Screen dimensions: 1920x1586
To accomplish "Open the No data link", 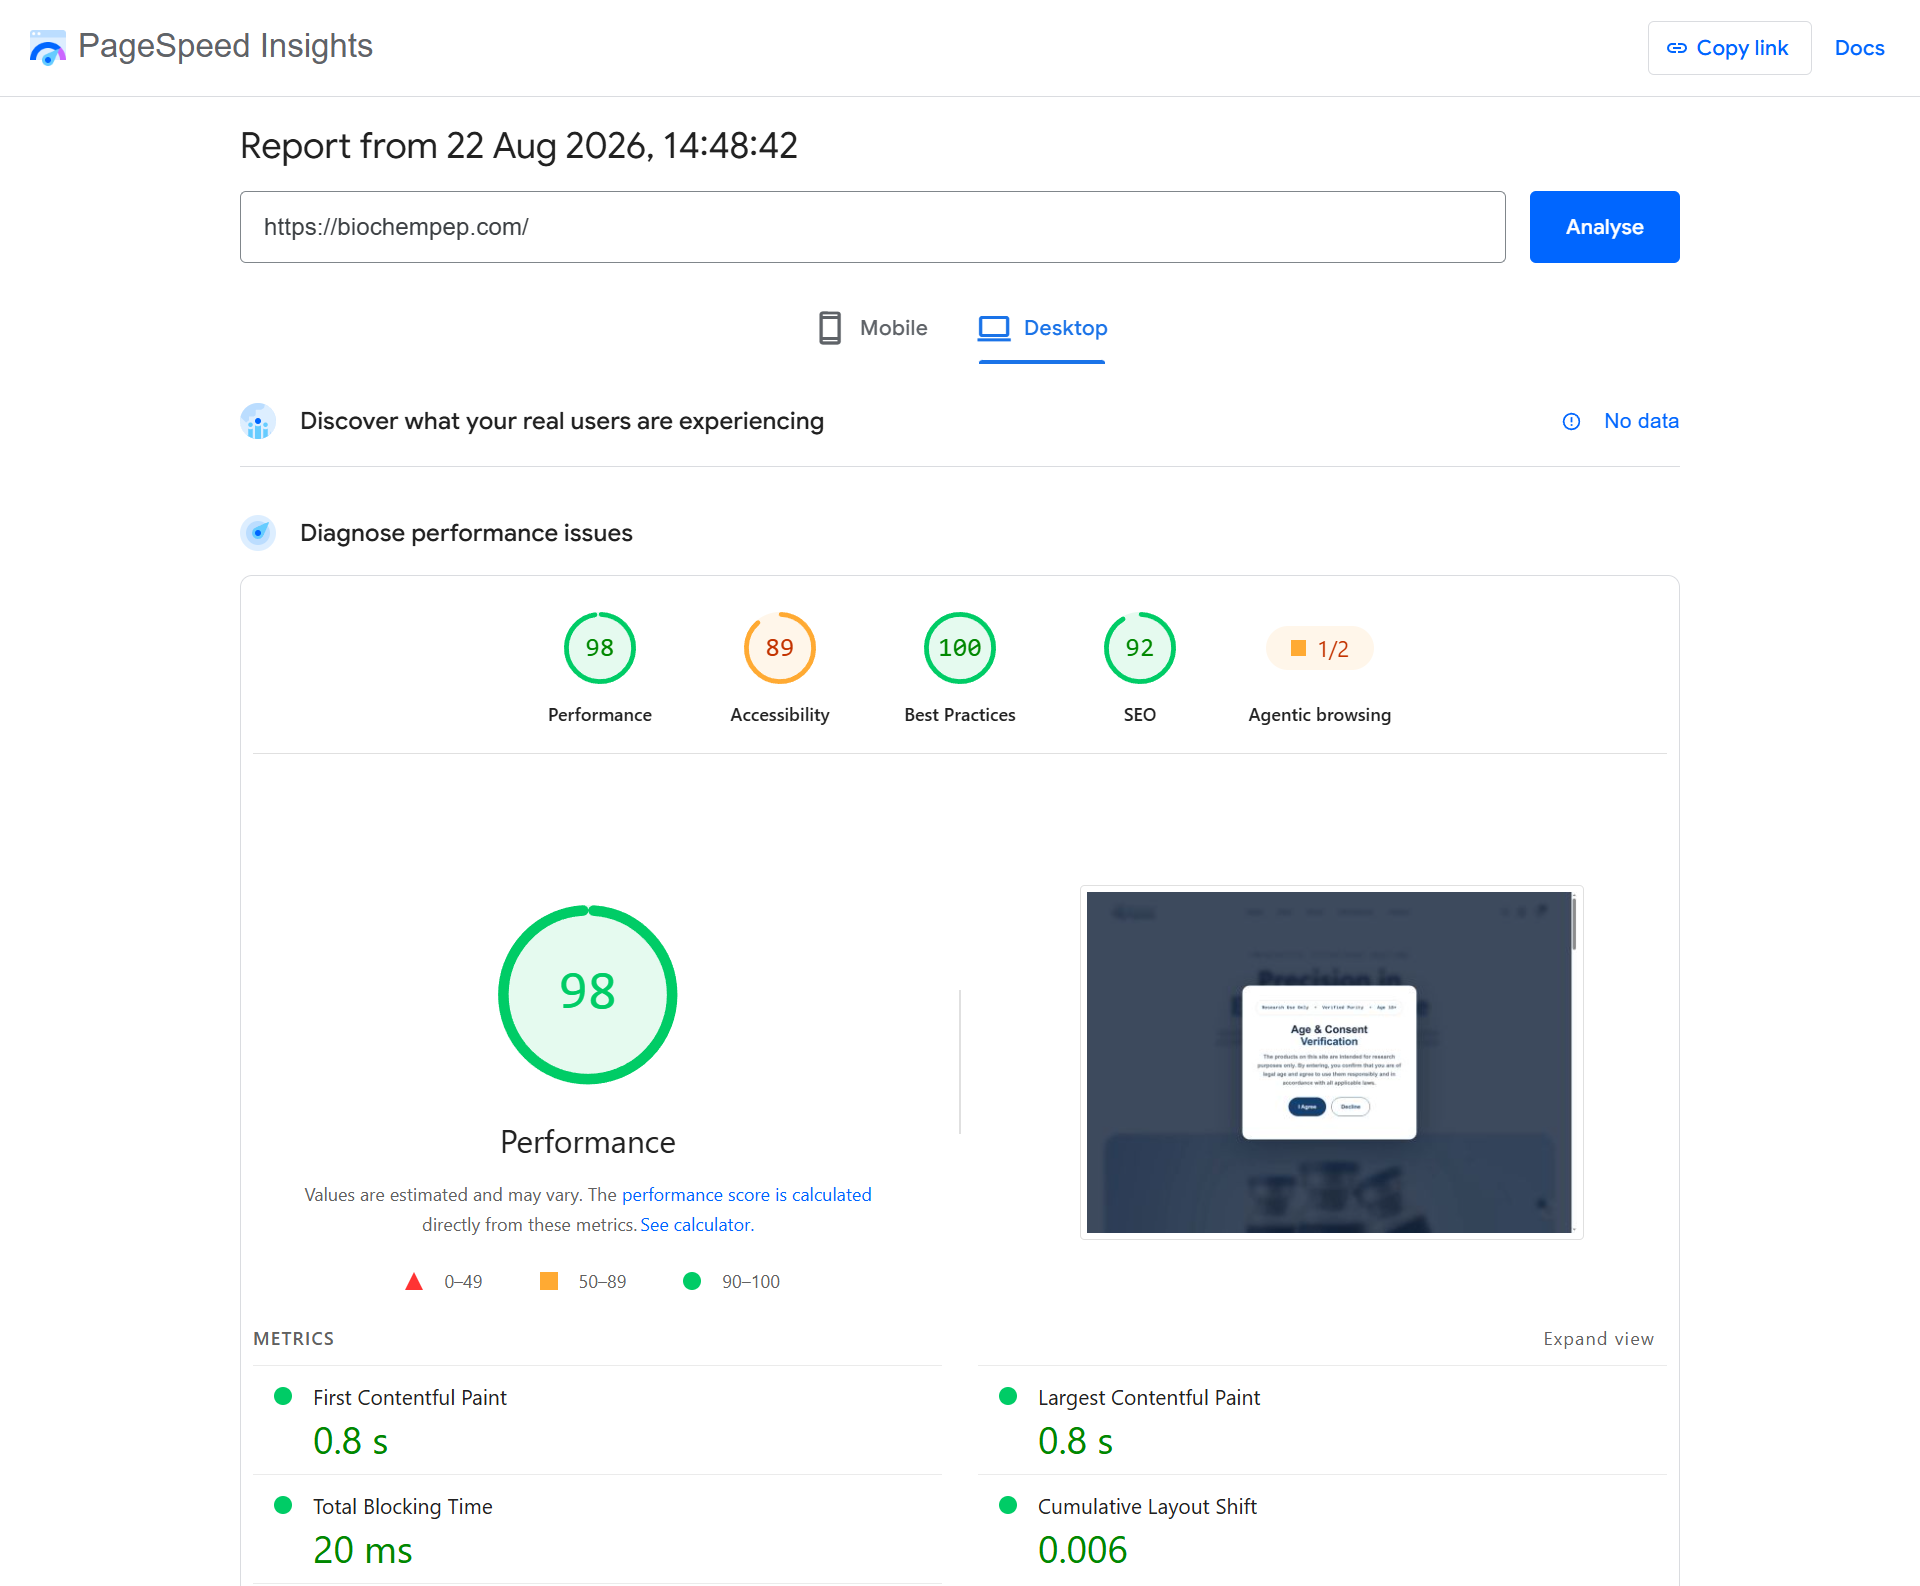I will click(x=1641, y=421).
